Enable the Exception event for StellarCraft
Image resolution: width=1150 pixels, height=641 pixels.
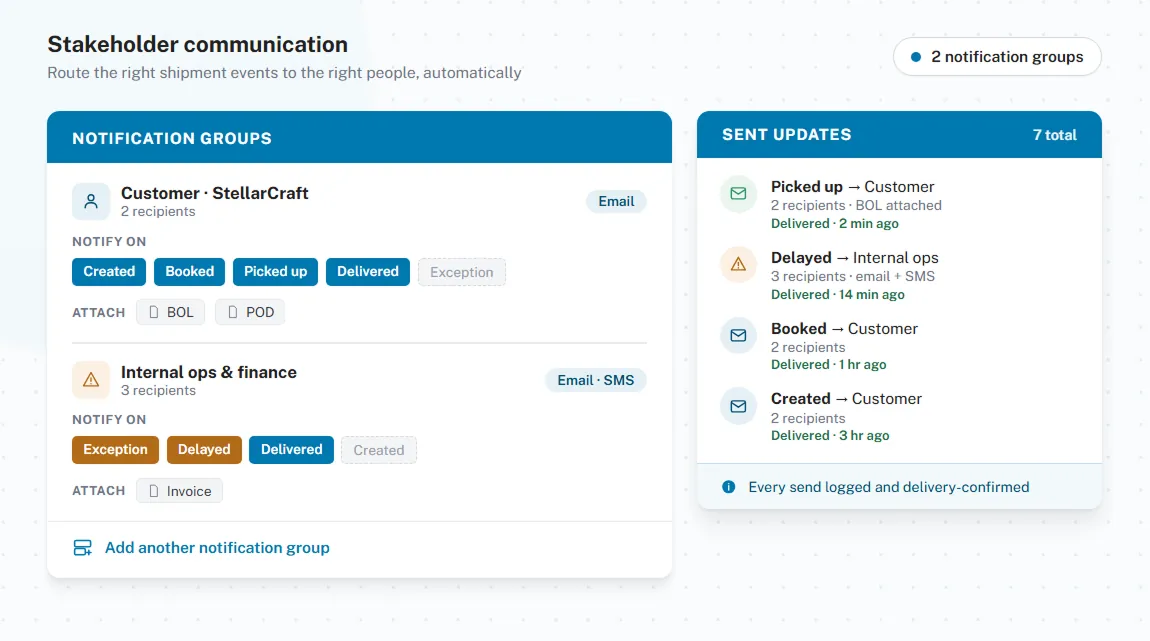point(461,272)
